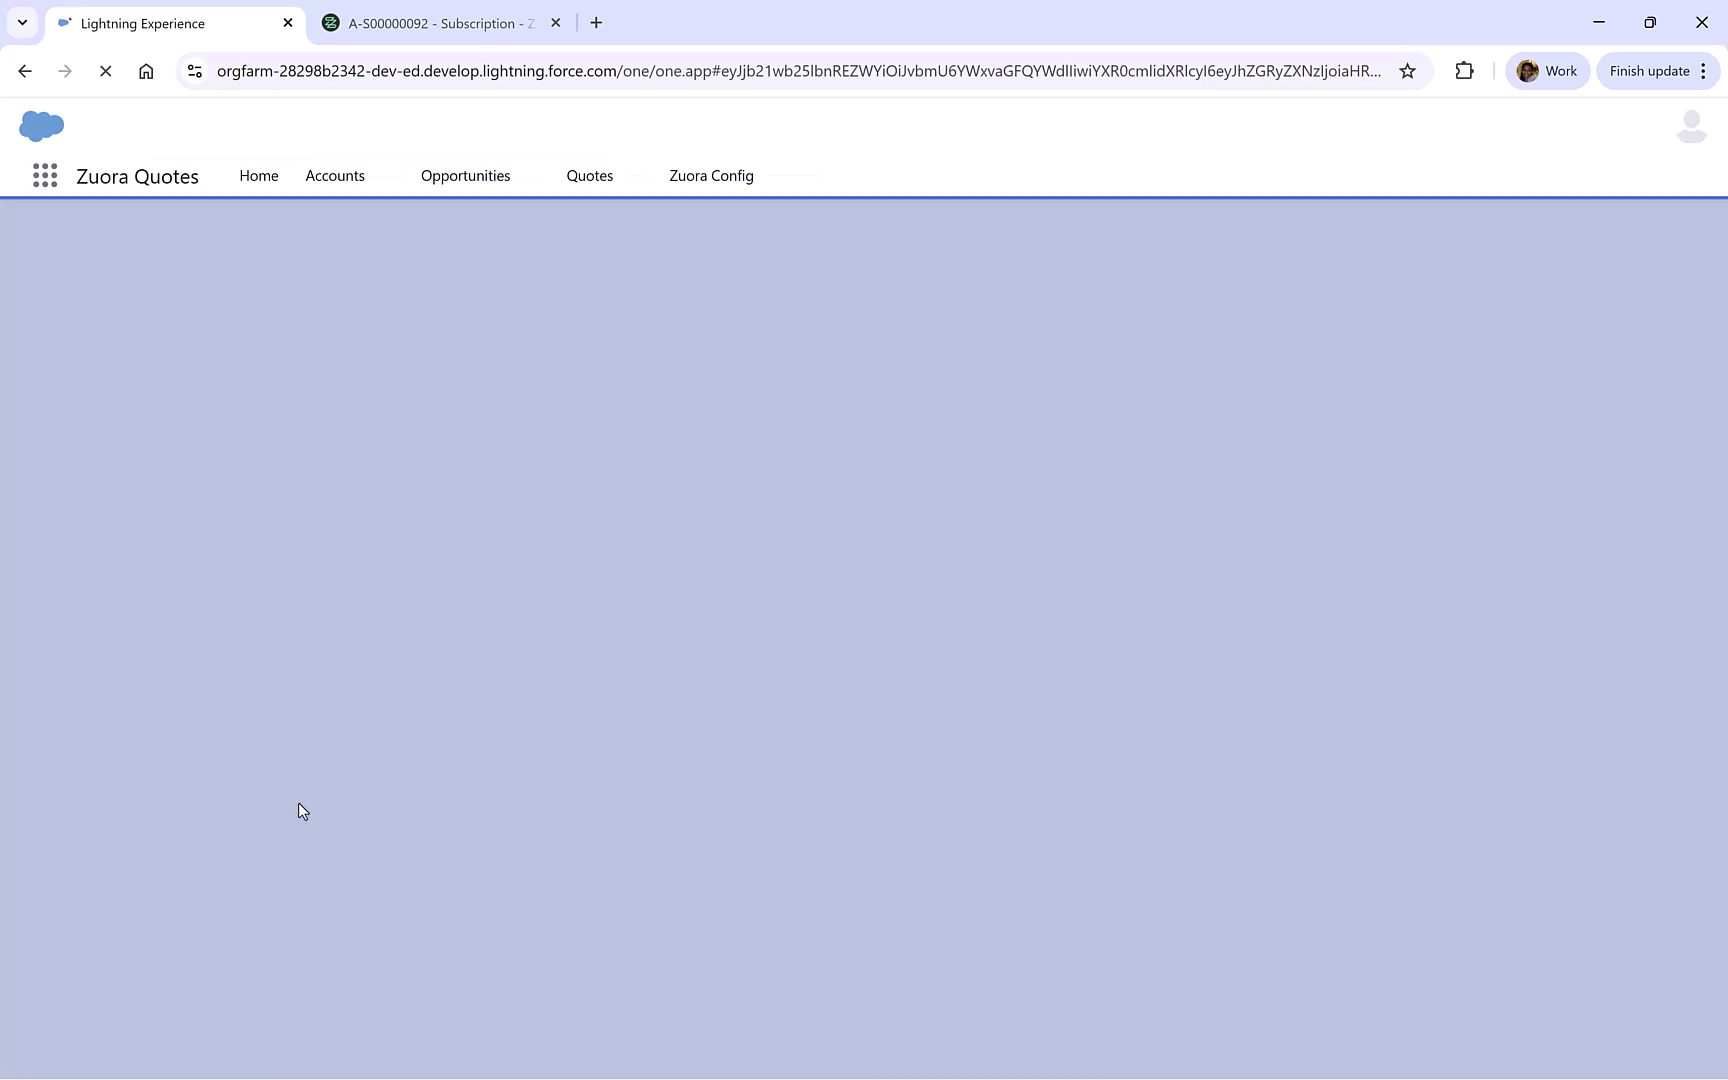Open a new browser tab

(x=596, y=22)
